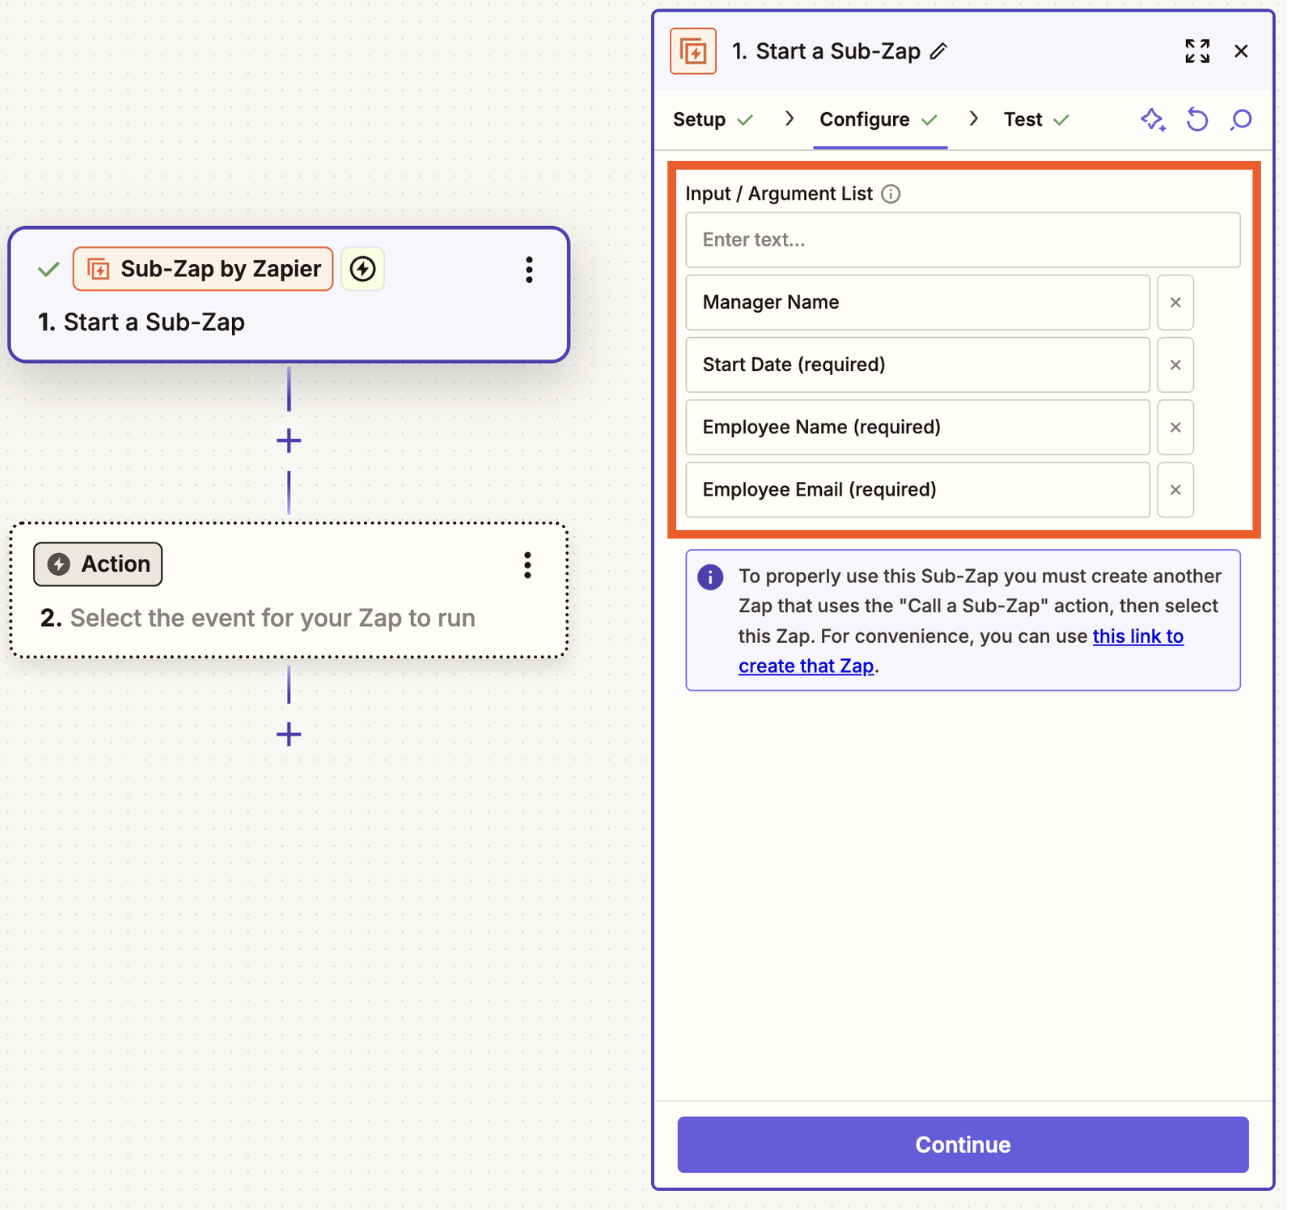Click the Action badge on step 2
Screen dimensions: 1290x1210
98,564
